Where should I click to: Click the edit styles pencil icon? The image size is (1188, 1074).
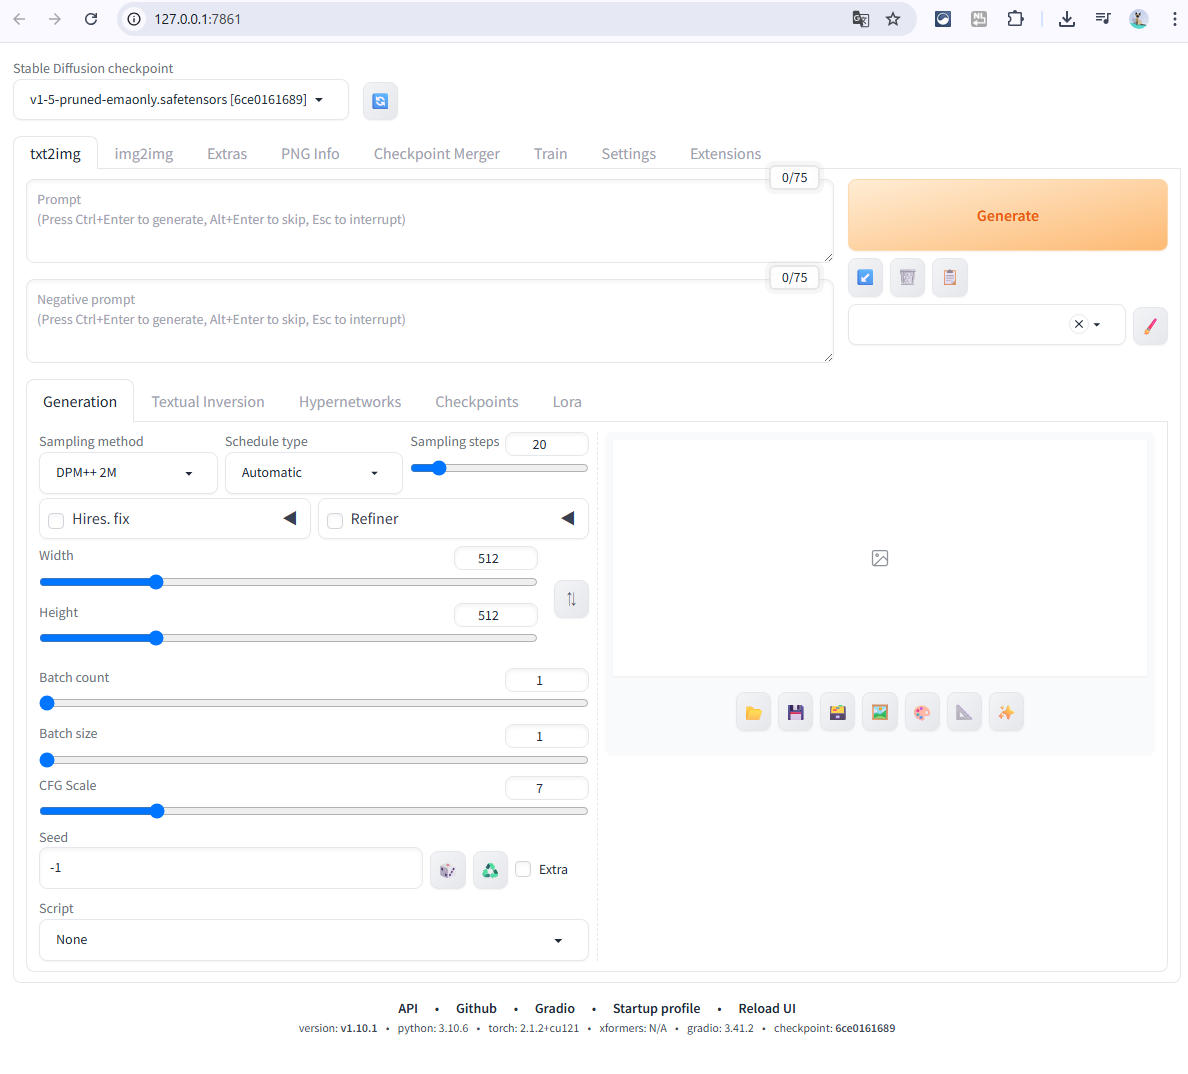coord(1149,325)
